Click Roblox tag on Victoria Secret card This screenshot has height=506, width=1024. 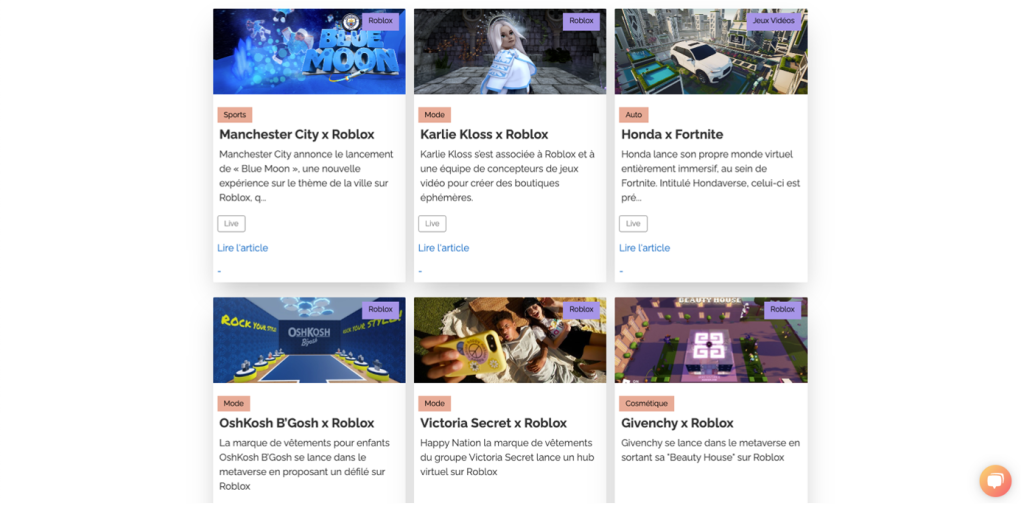pyautogui.click(x=581, y=309)
